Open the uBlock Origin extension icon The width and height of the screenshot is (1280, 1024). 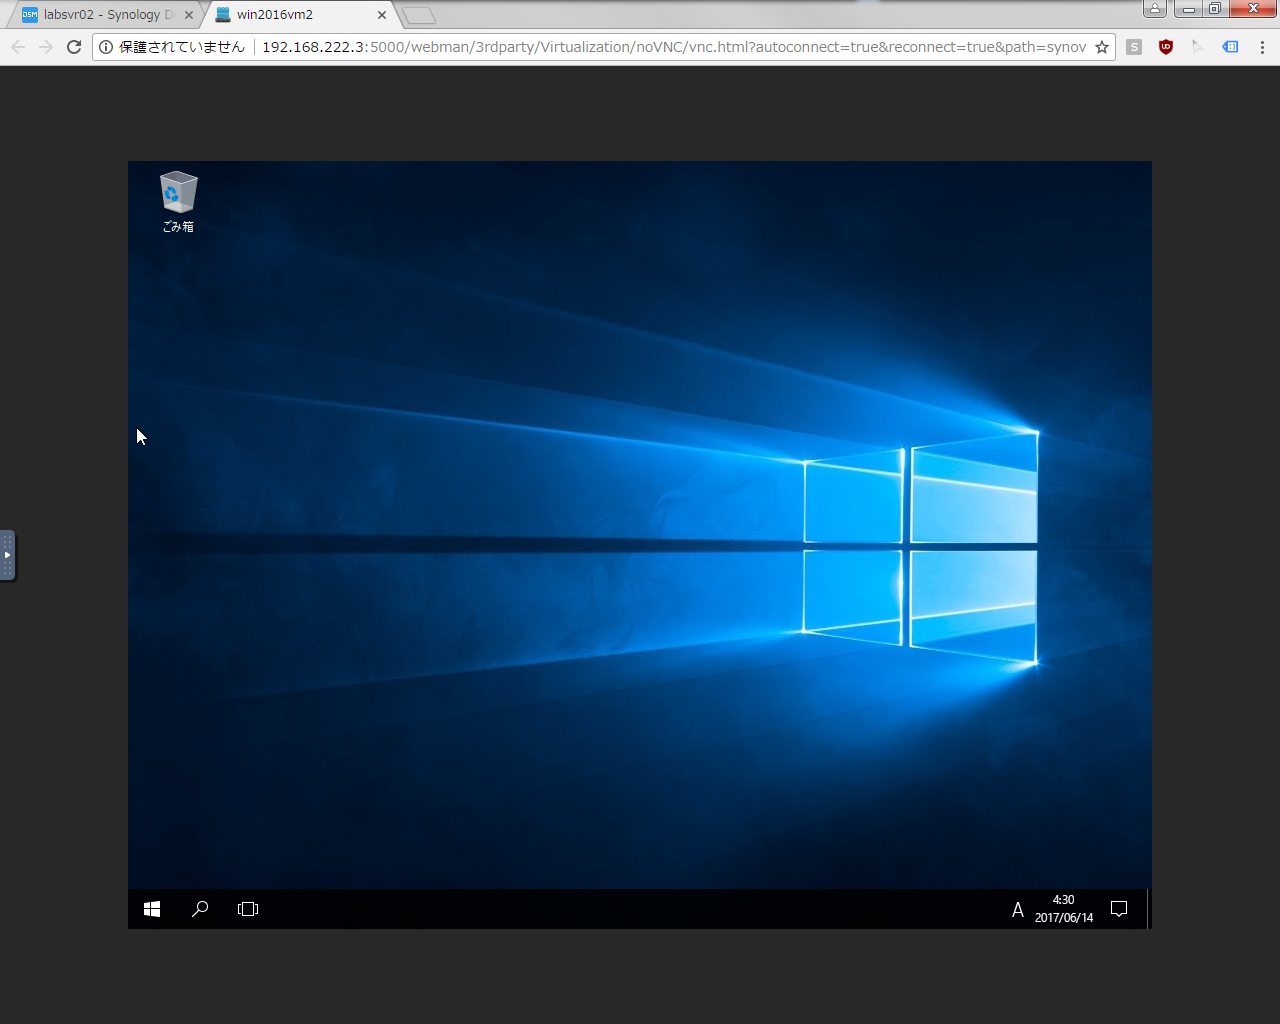click(x=1166, y=47)
